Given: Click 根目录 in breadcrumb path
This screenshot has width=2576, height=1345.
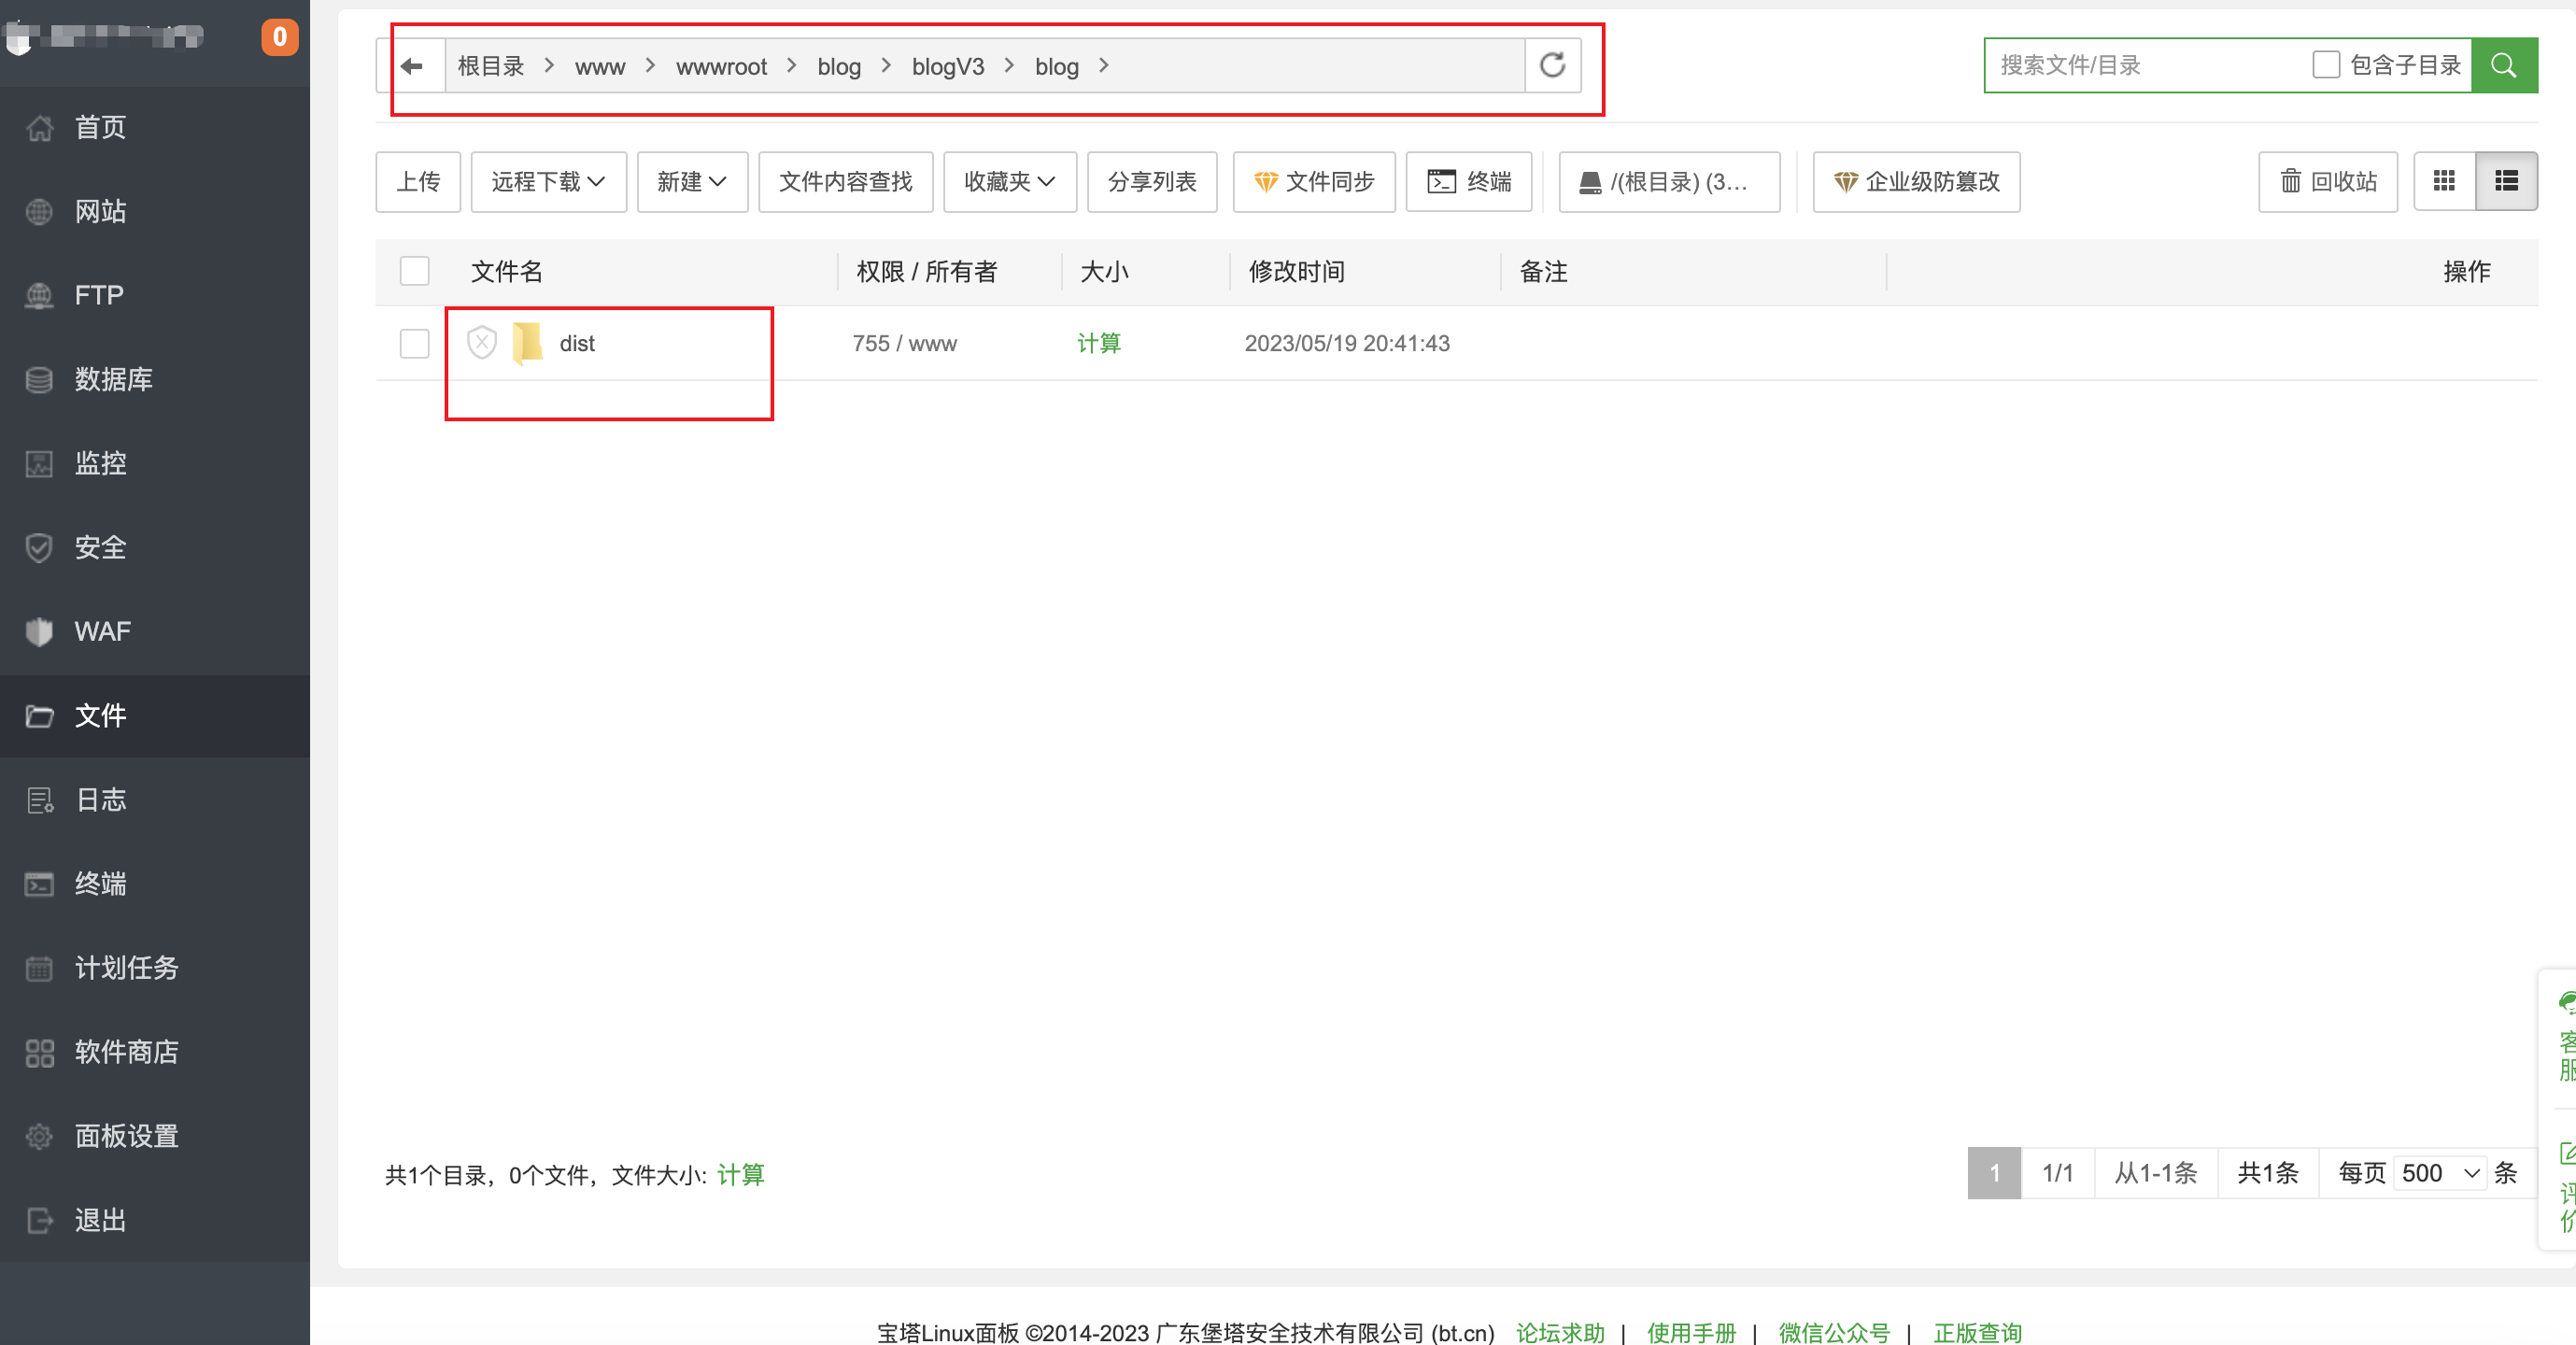Looking at the screenshot, I should click(x=491, y=66).
